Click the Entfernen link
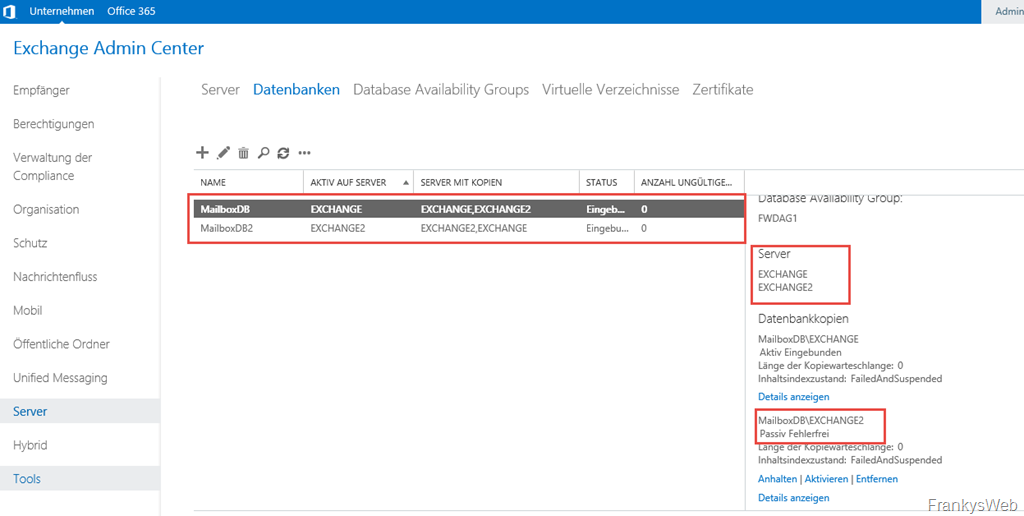The height and width of the screenshot is (516, 1024). tap(877, 479)
